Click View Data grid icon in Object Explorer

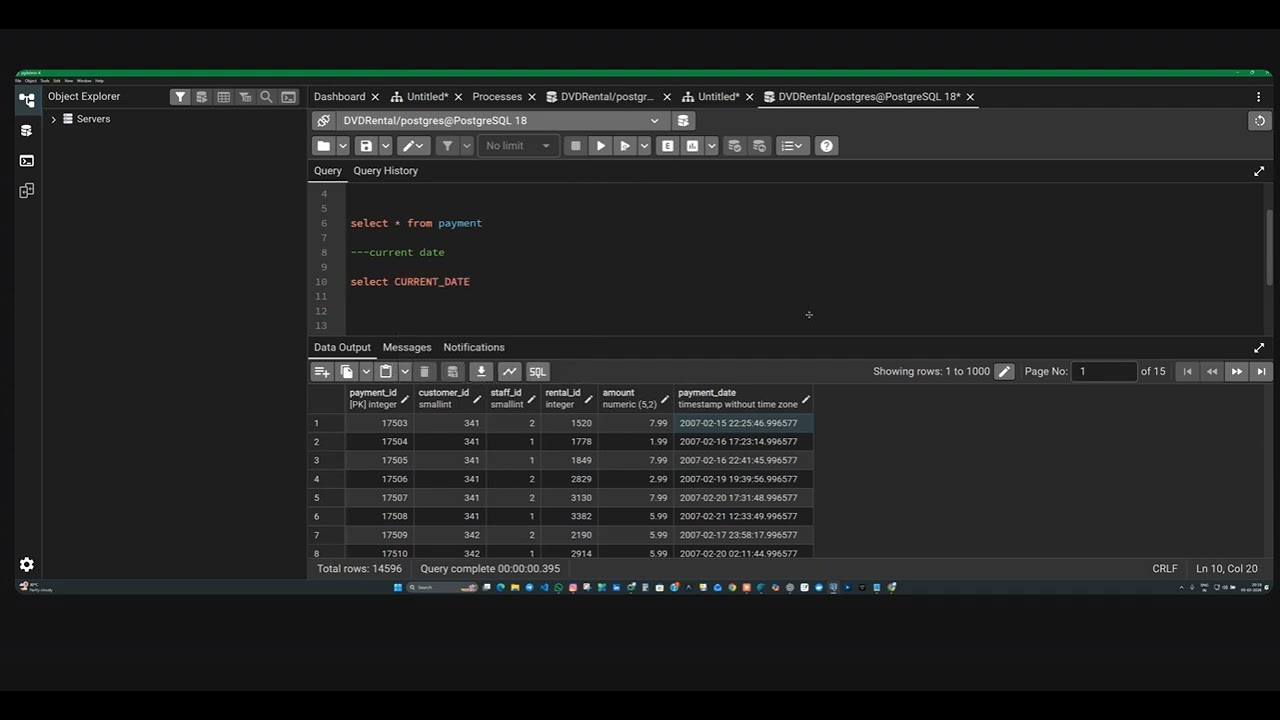tap(223, 97)
